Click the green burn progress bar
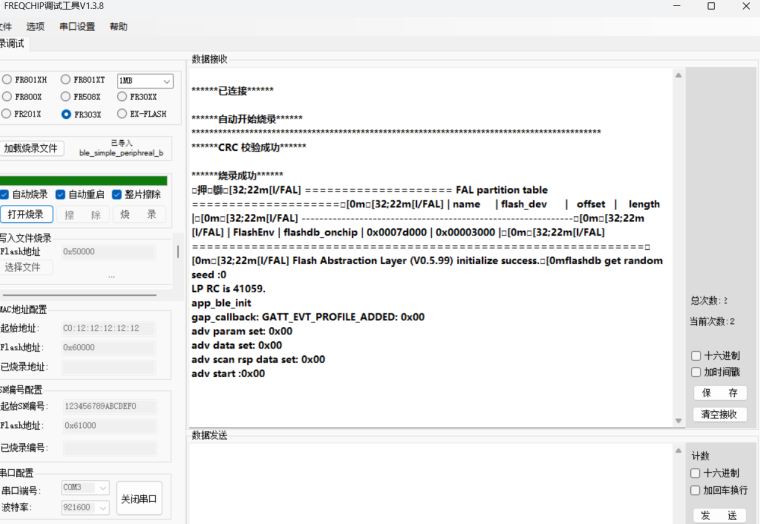This screenshot has height=524, width=760. click(x=84, y=180)
